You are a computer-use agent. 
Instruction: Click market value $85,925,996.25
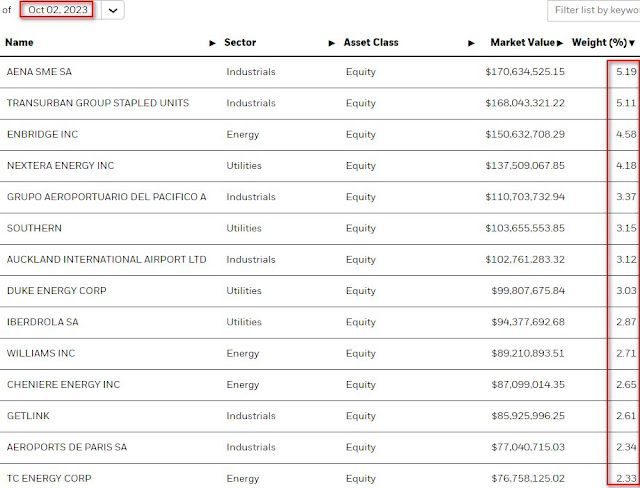click(528, 416)
